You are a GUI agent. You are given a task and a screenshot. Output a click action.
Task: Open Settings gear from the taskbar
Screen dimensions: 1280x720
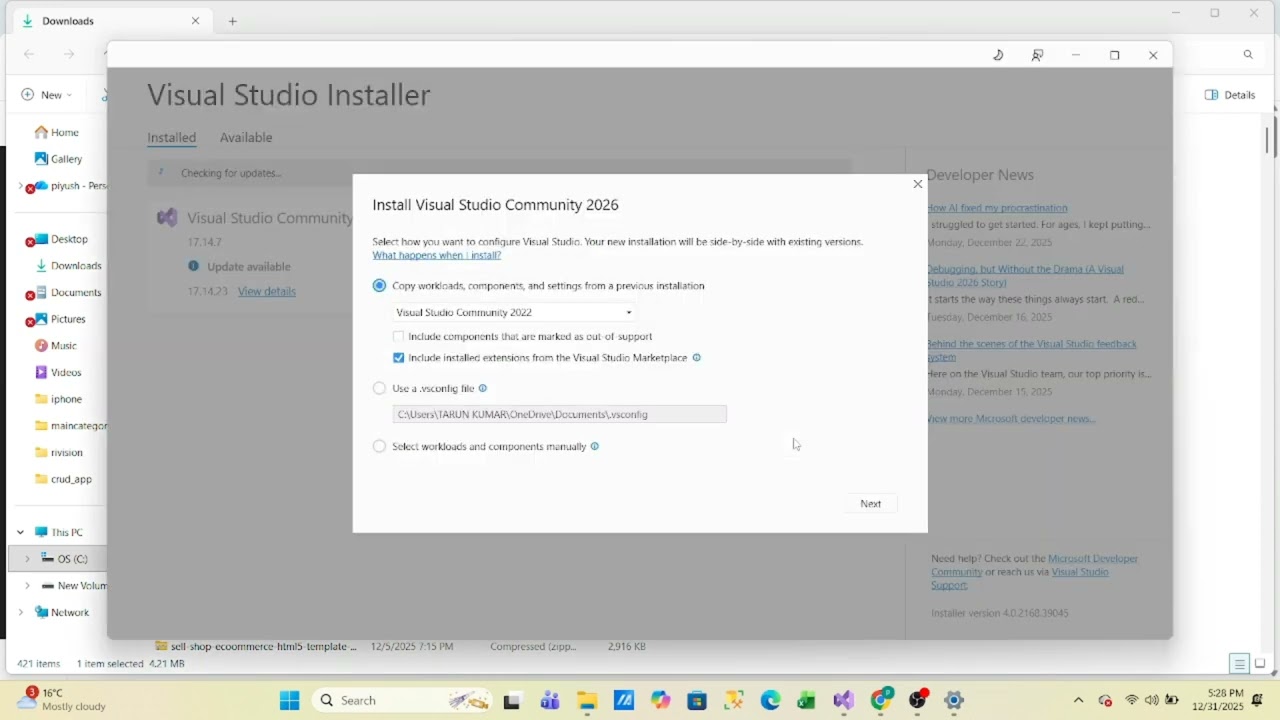tap(954, 701)
